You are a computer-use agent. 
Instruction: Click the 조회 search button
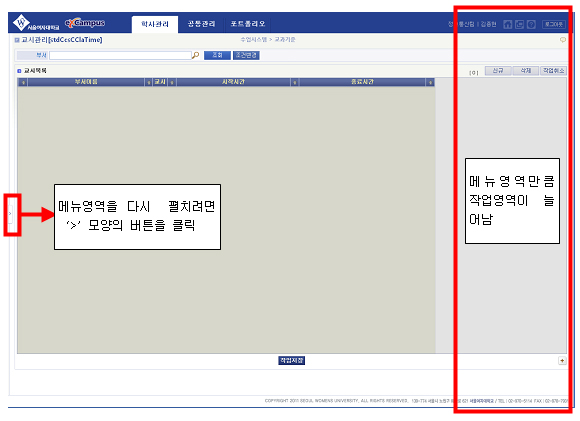[x=217, y=55]
